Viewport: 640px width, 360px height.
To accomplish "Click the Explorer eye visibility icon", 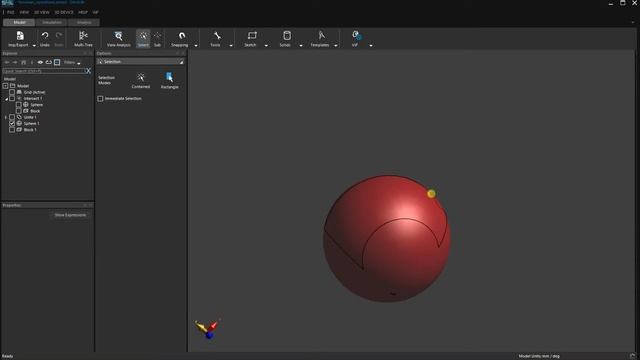I will (x=40, y=62).
